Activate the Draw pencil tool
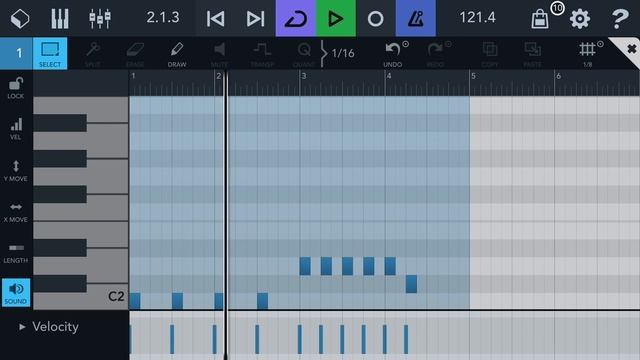The width and height of the screenshot is (640, 360). (177, 54)
